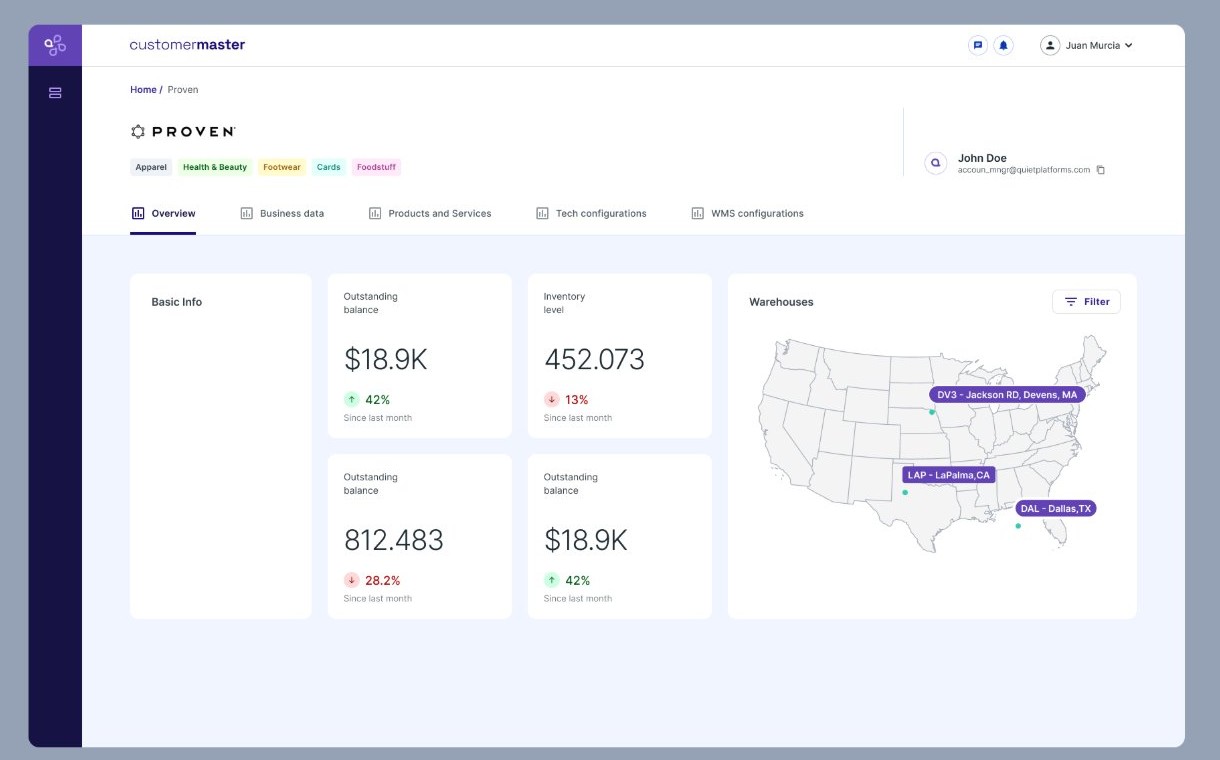Click the John Doe name
Image resolution: width=1220 pixels, height=760 pixels.
point(982,158)
